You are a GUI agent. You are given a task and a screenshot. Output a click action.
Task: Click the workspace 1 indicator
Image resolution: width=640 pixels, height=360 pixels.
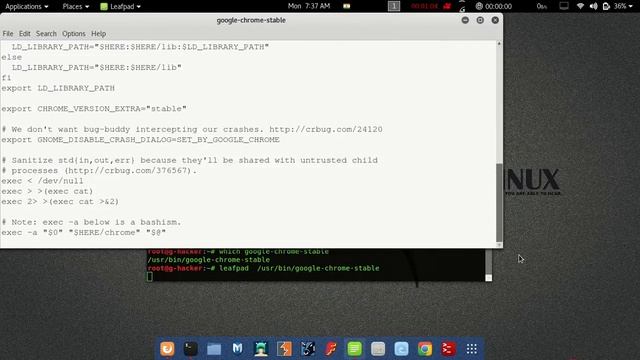pos(394,6)
